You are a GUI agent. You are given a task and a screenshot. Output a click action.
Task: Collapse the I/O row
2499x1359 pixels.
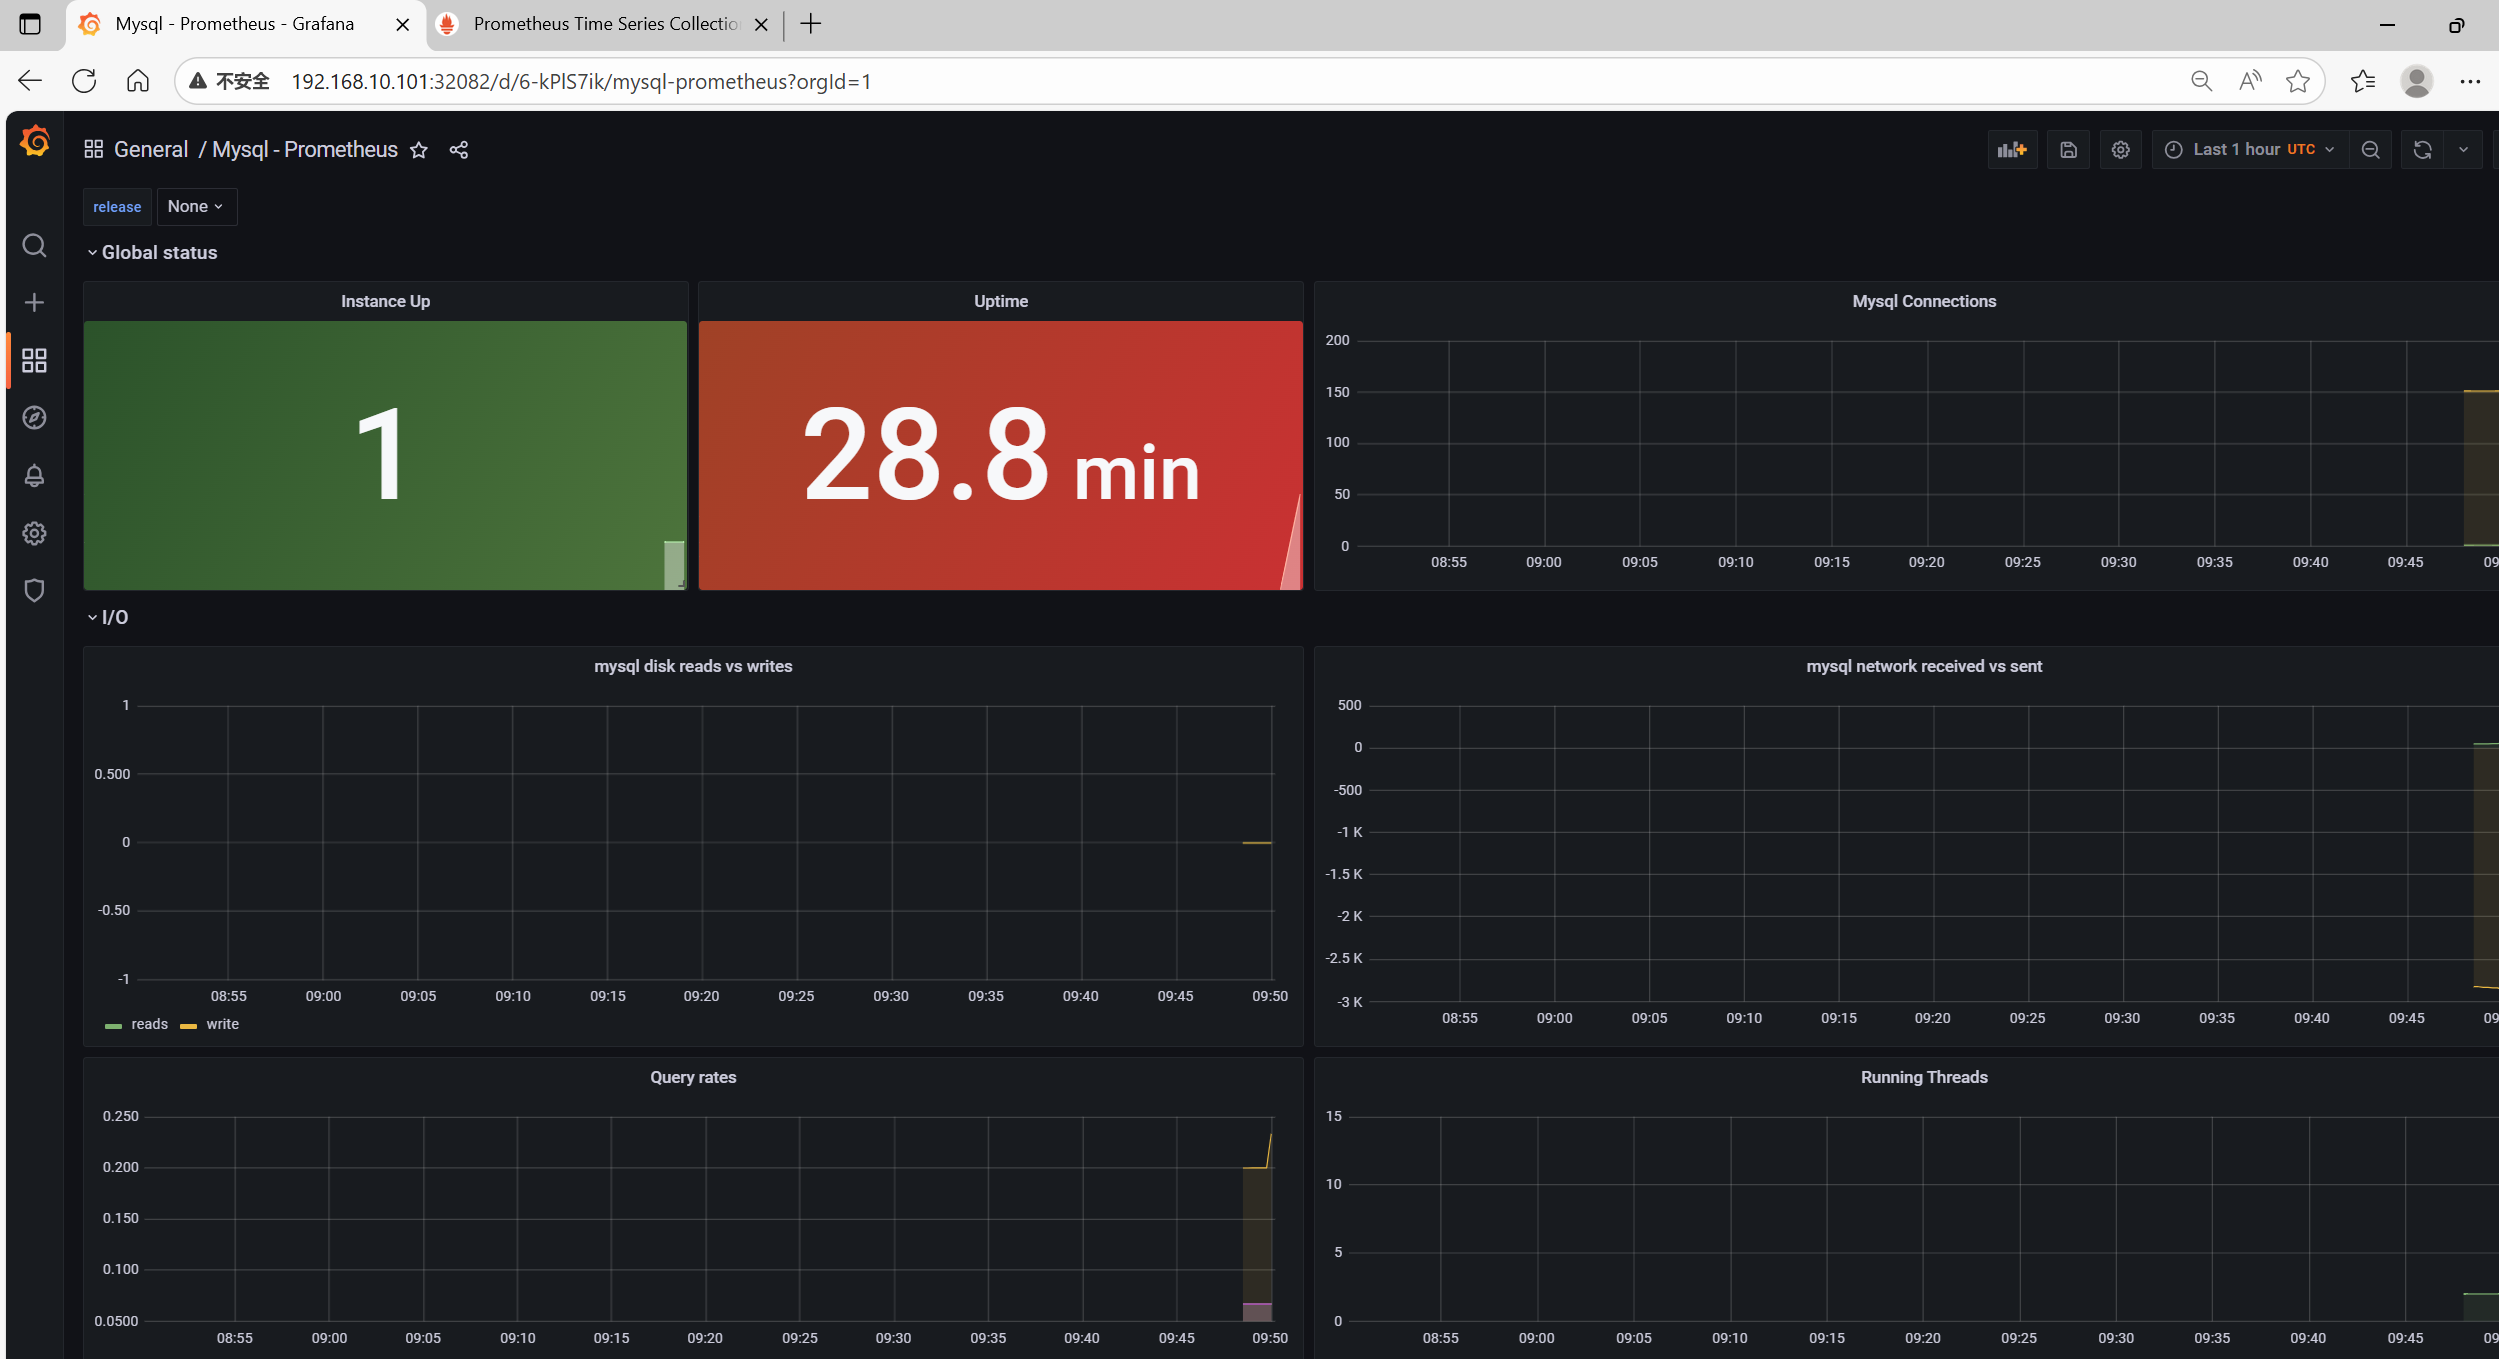[x=108, y=617]
